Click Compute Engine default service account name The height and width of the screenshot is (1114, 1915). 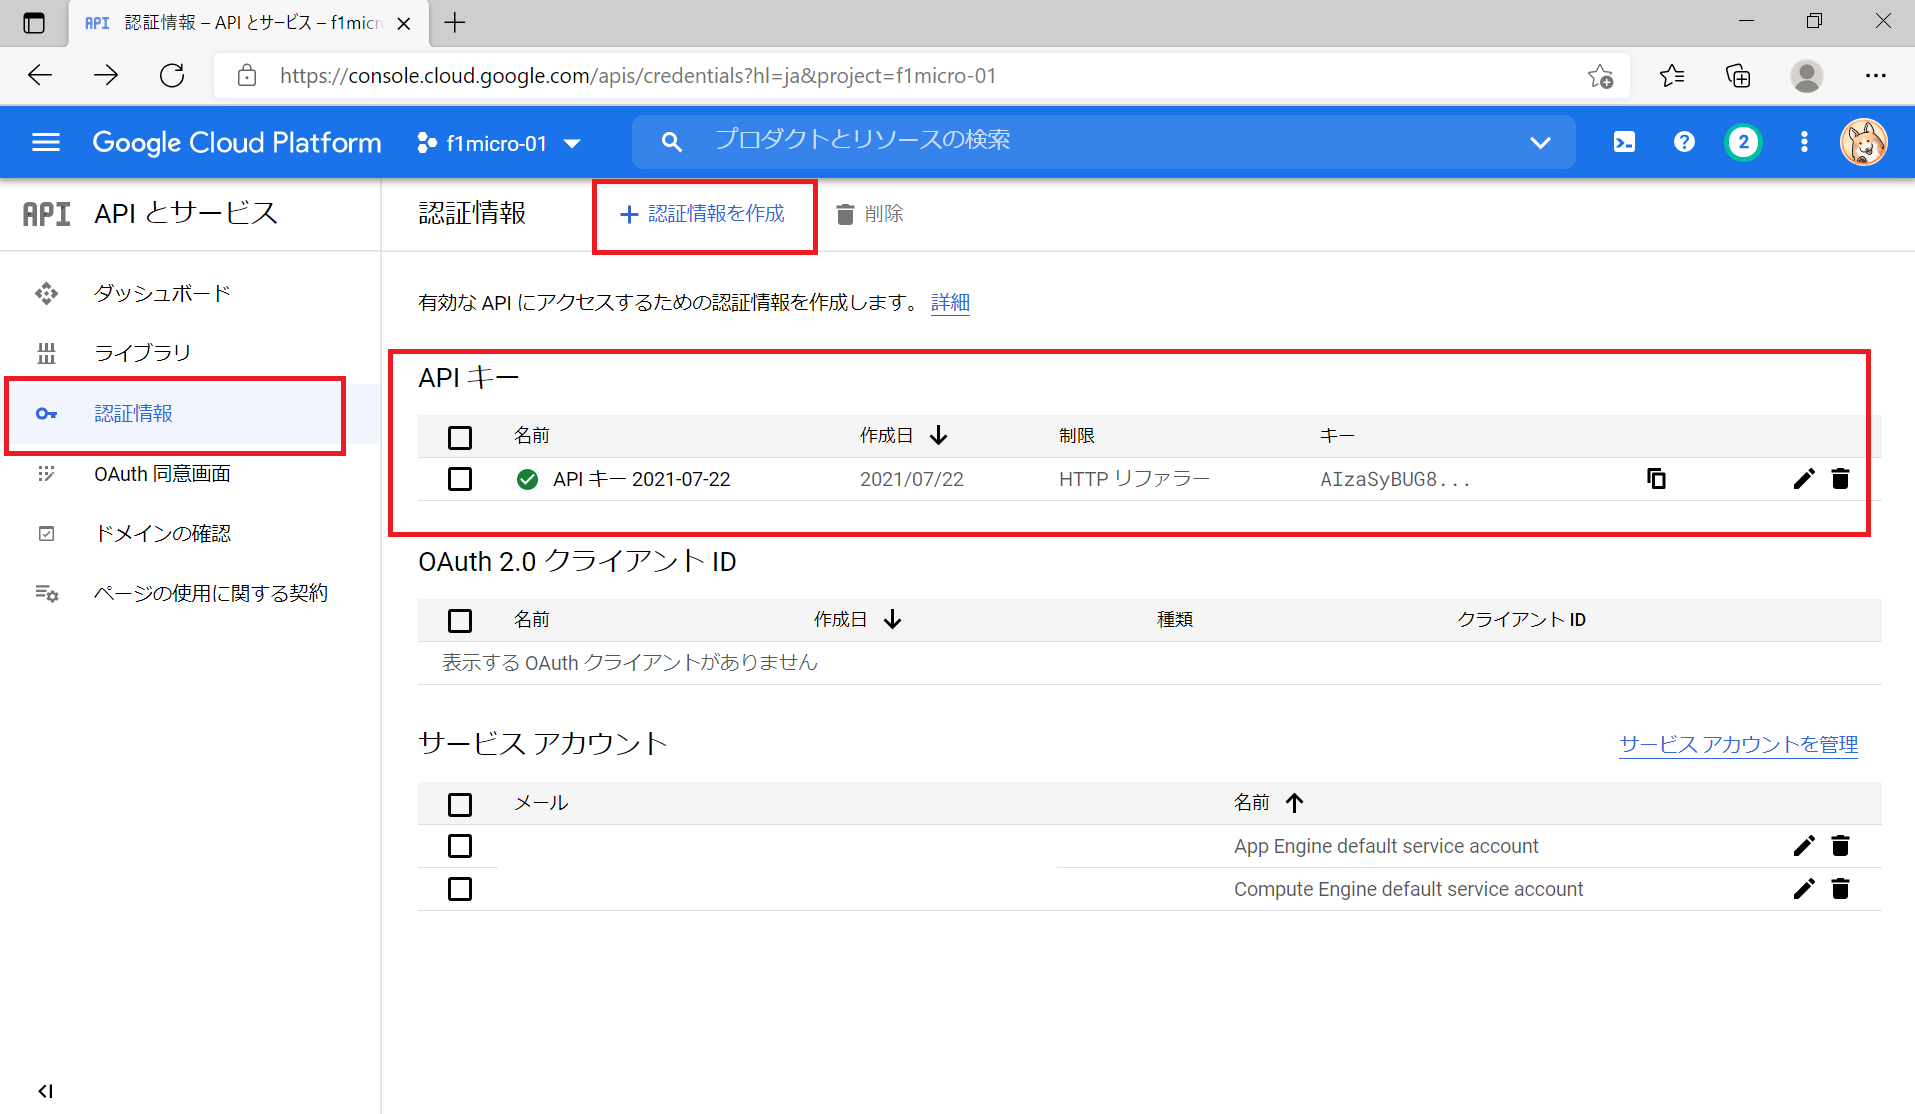click(x=1408, y=889)
